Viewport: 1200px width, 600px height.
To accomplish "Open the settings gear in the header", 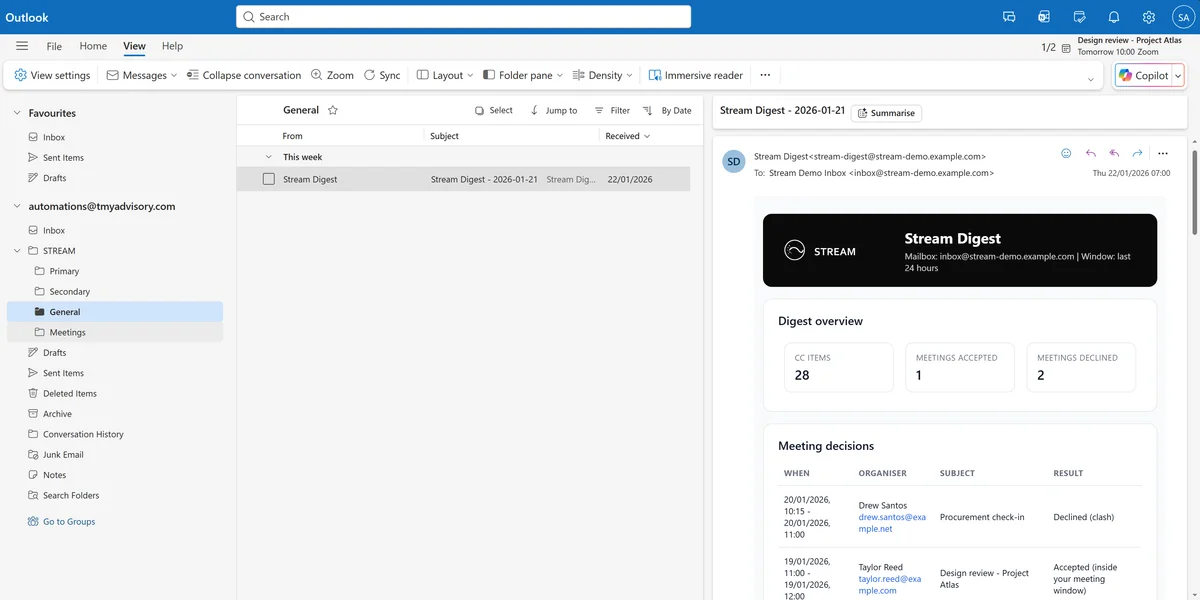I will [1149, 17].
